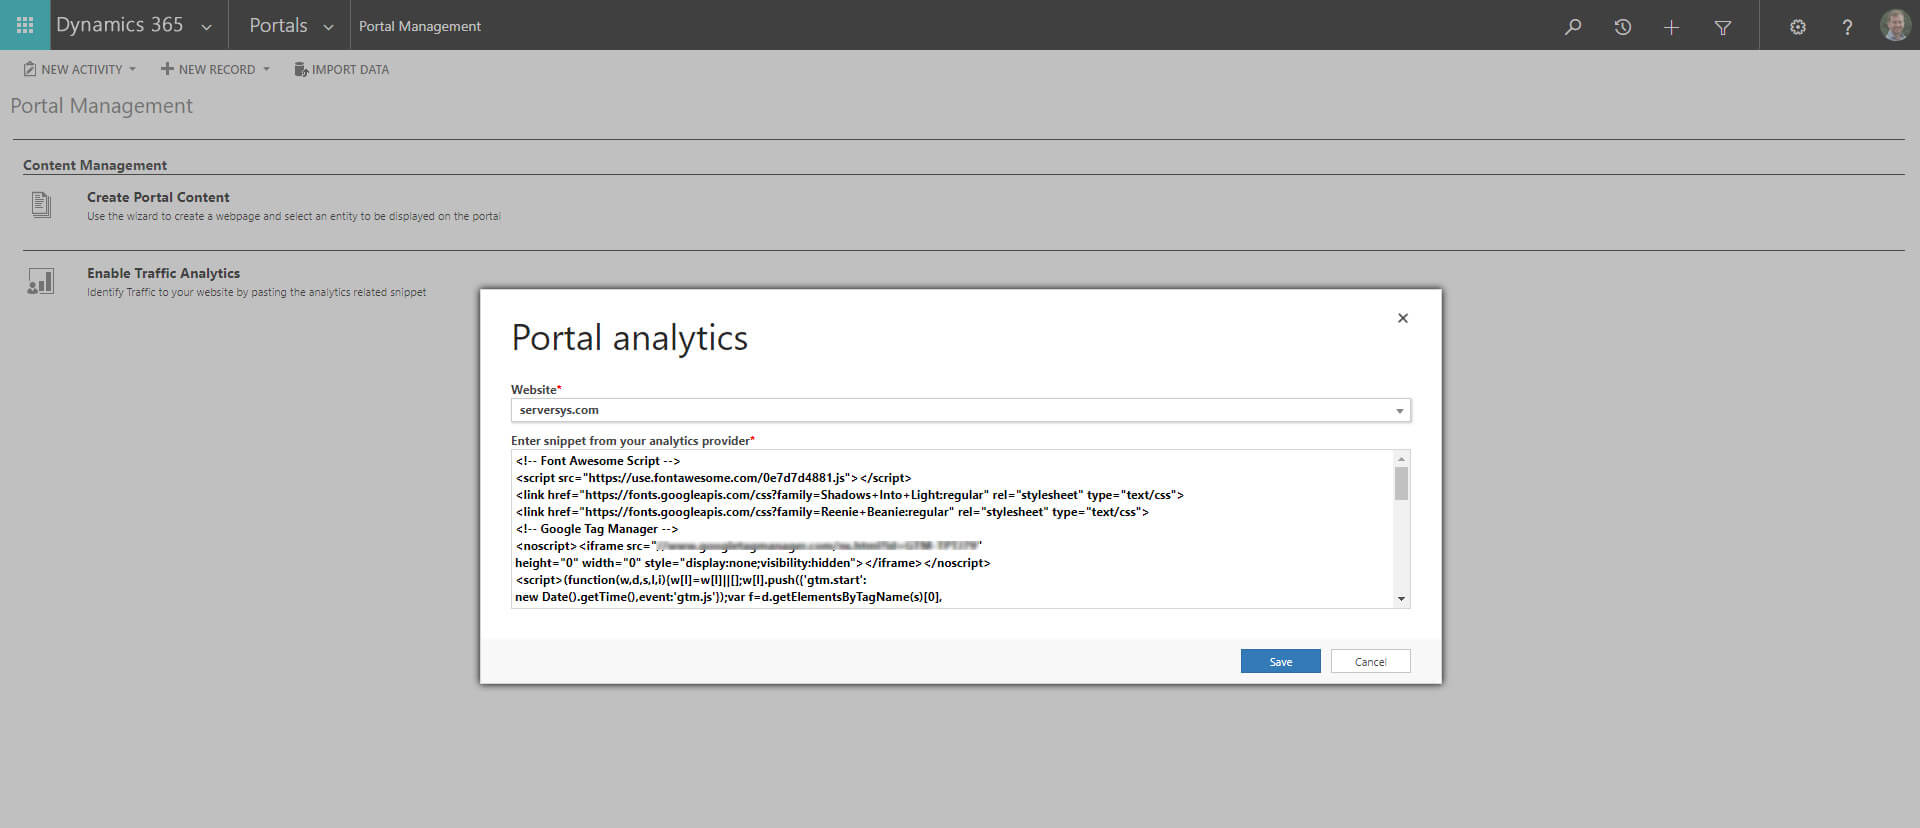Click the 'Google Tag Manager' comment line
1920x828 pixels.
597,529
